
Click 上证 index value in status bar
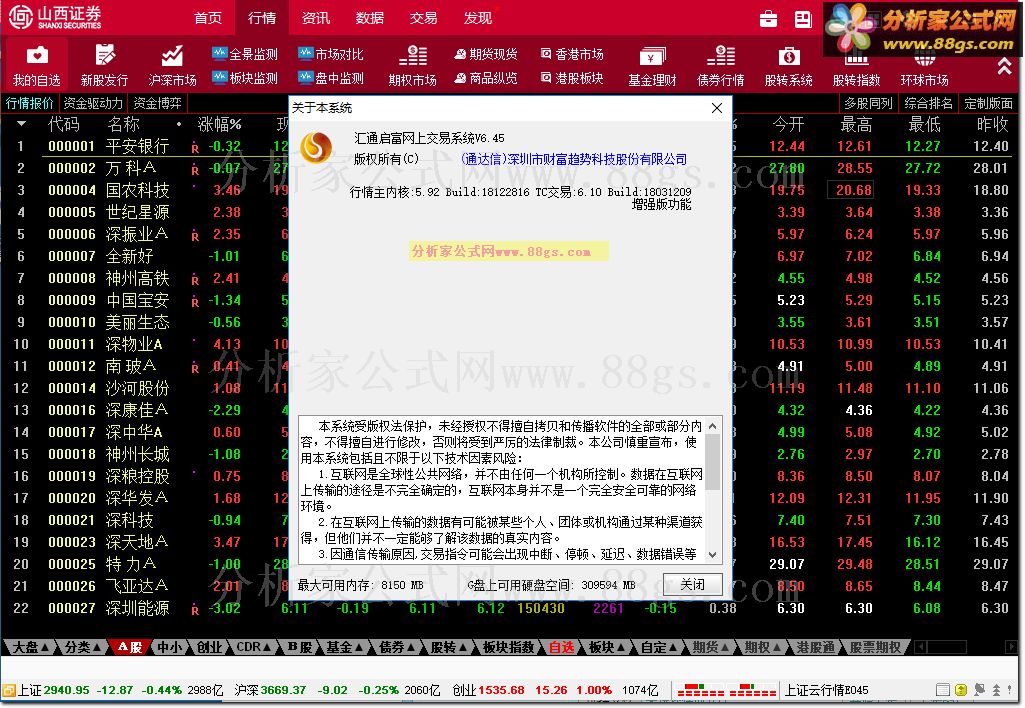click(x=66, y=690)
